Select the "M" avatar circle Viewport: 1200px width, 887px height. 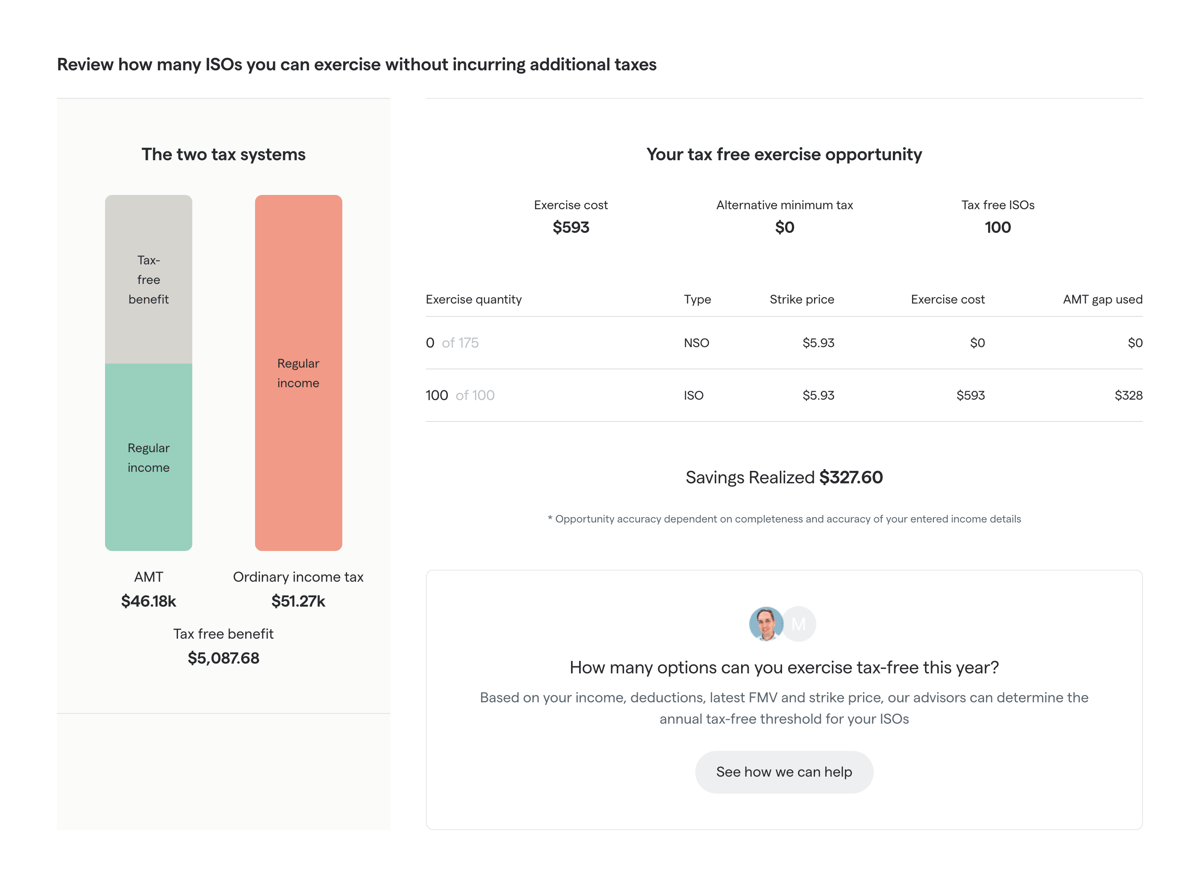click(798, 623)
